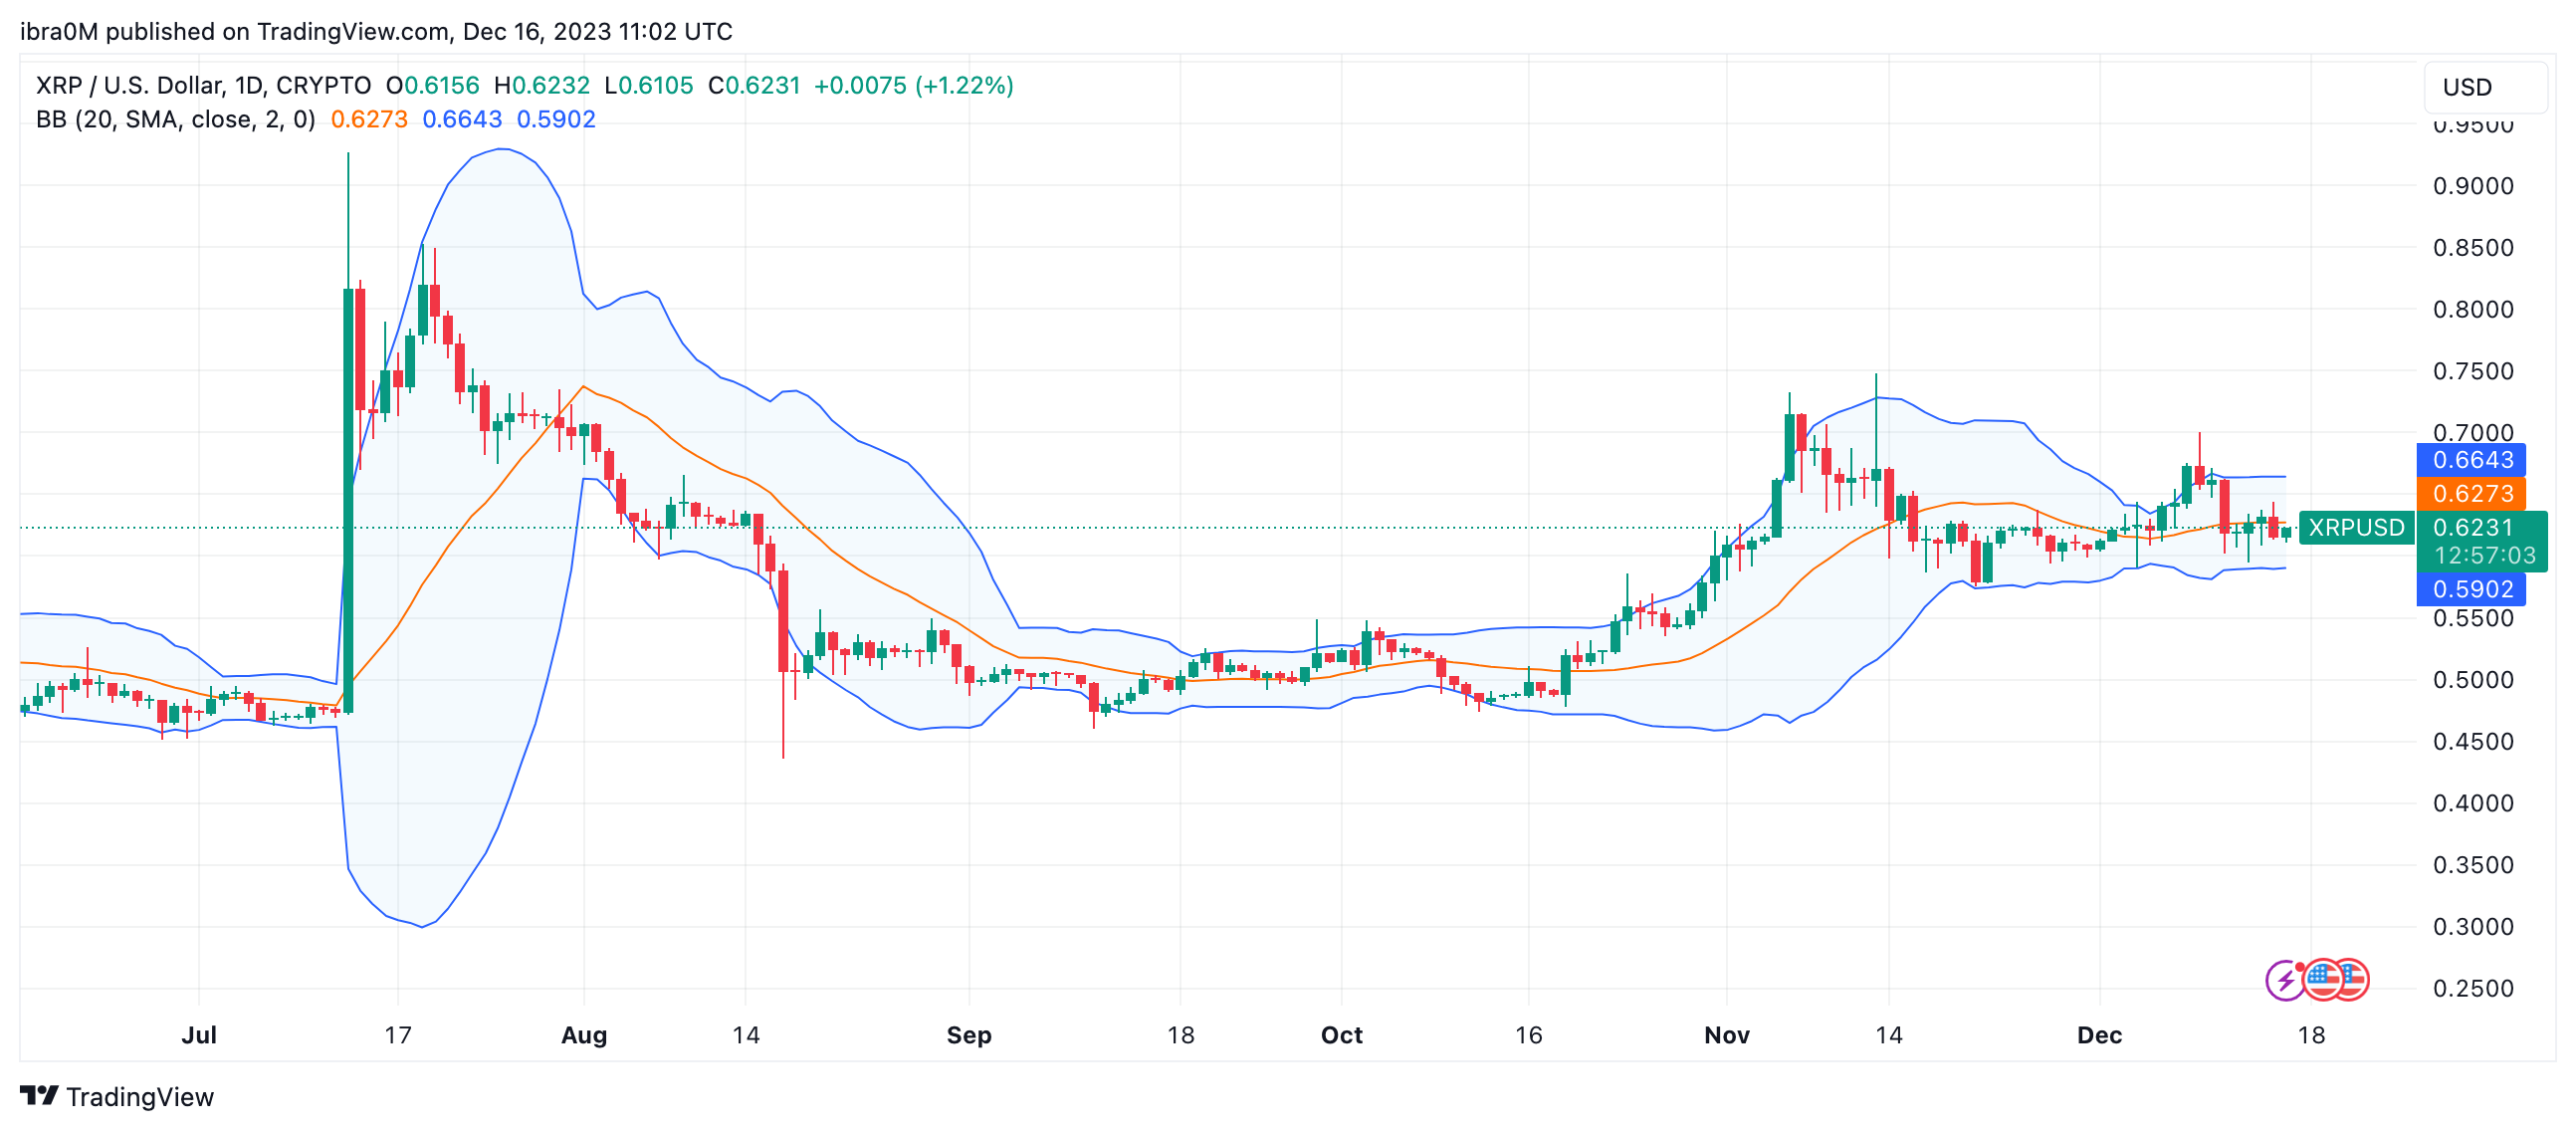This screenshot has height=1131, width=2576.
Task: Click the 16 date label after Oct
Action: pos(1528,1036)
